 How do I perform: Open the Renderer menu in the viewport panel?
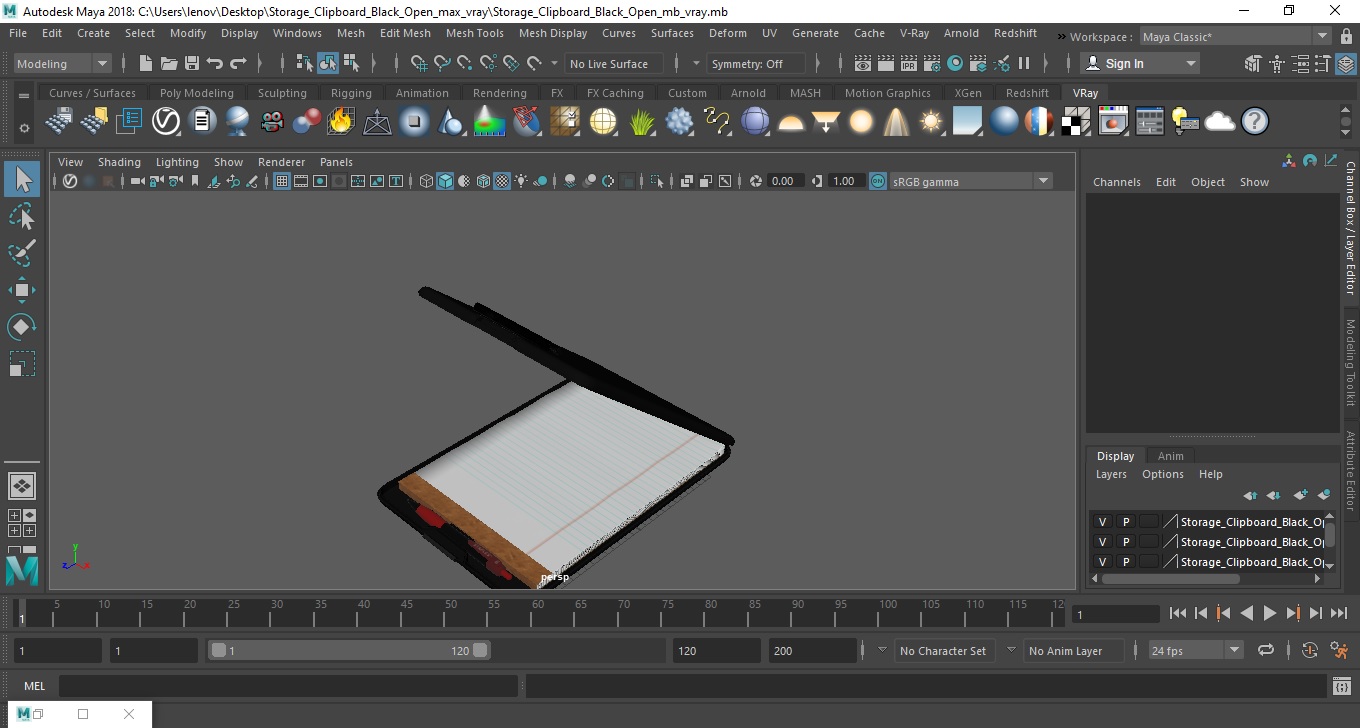pos(281,162)
